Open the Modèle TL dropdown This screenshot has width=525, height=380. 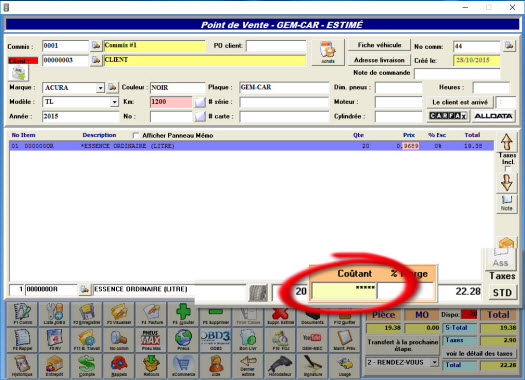114,102
